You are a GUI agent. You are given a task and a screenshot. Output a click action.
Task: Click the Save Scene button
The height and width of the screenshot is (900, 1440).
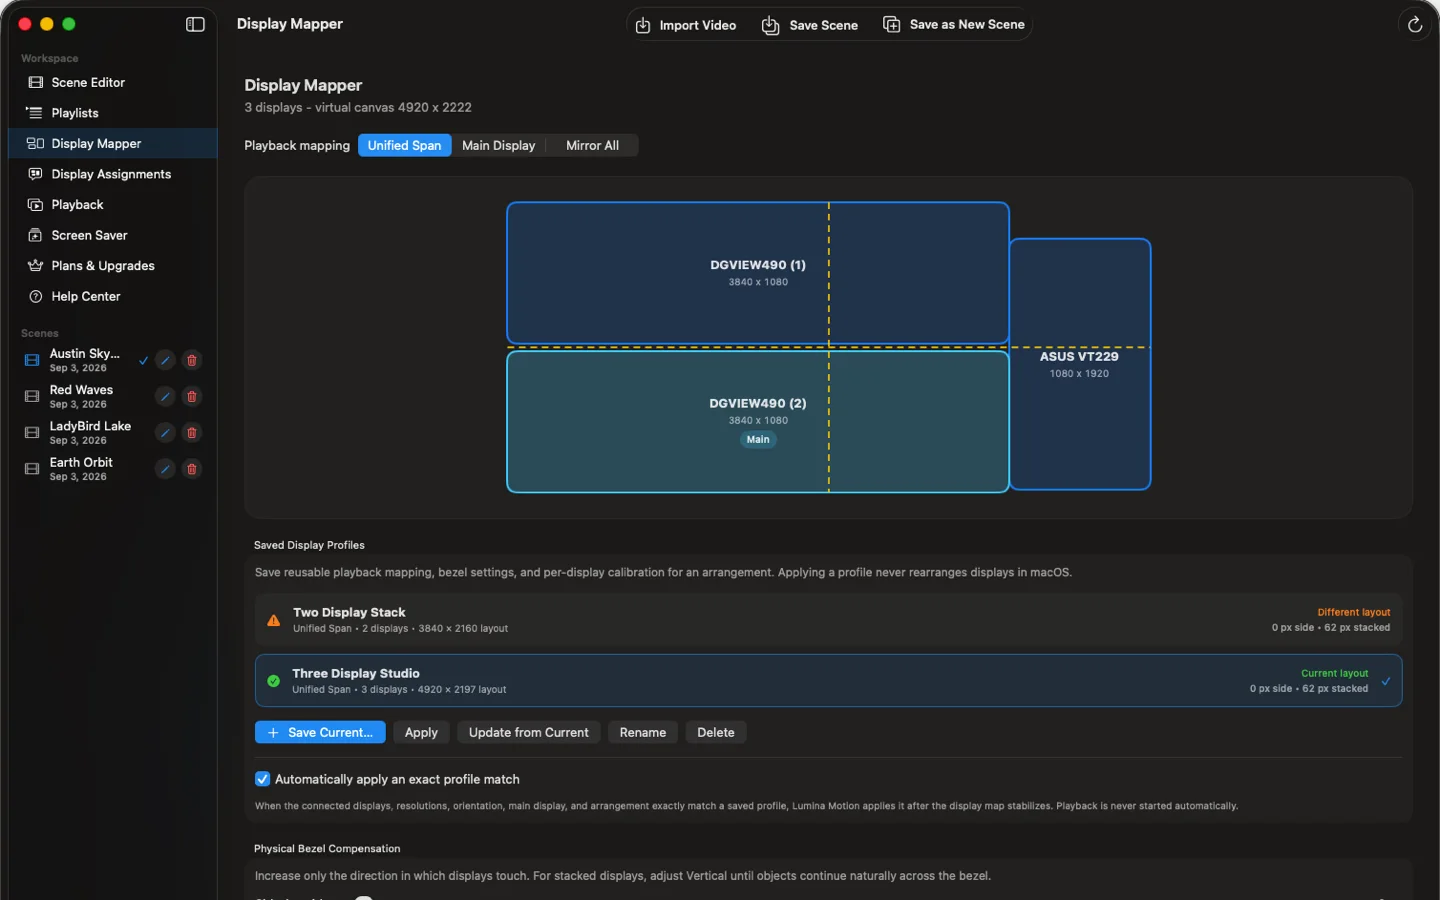pyautogui.click(x=810, y=25)
